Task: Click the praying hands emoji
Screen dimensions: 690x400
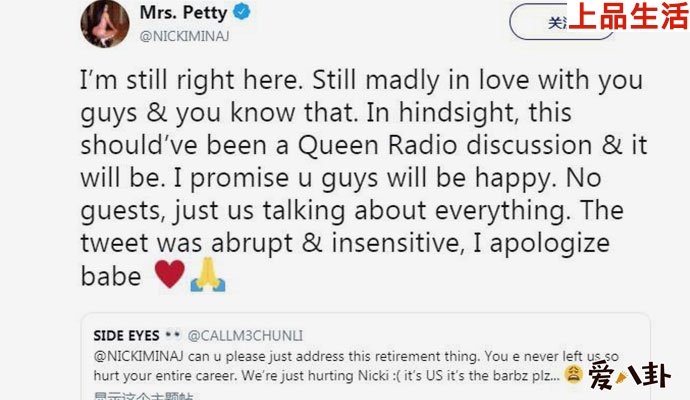Action: pyautogui.click(x=208, y=275)
